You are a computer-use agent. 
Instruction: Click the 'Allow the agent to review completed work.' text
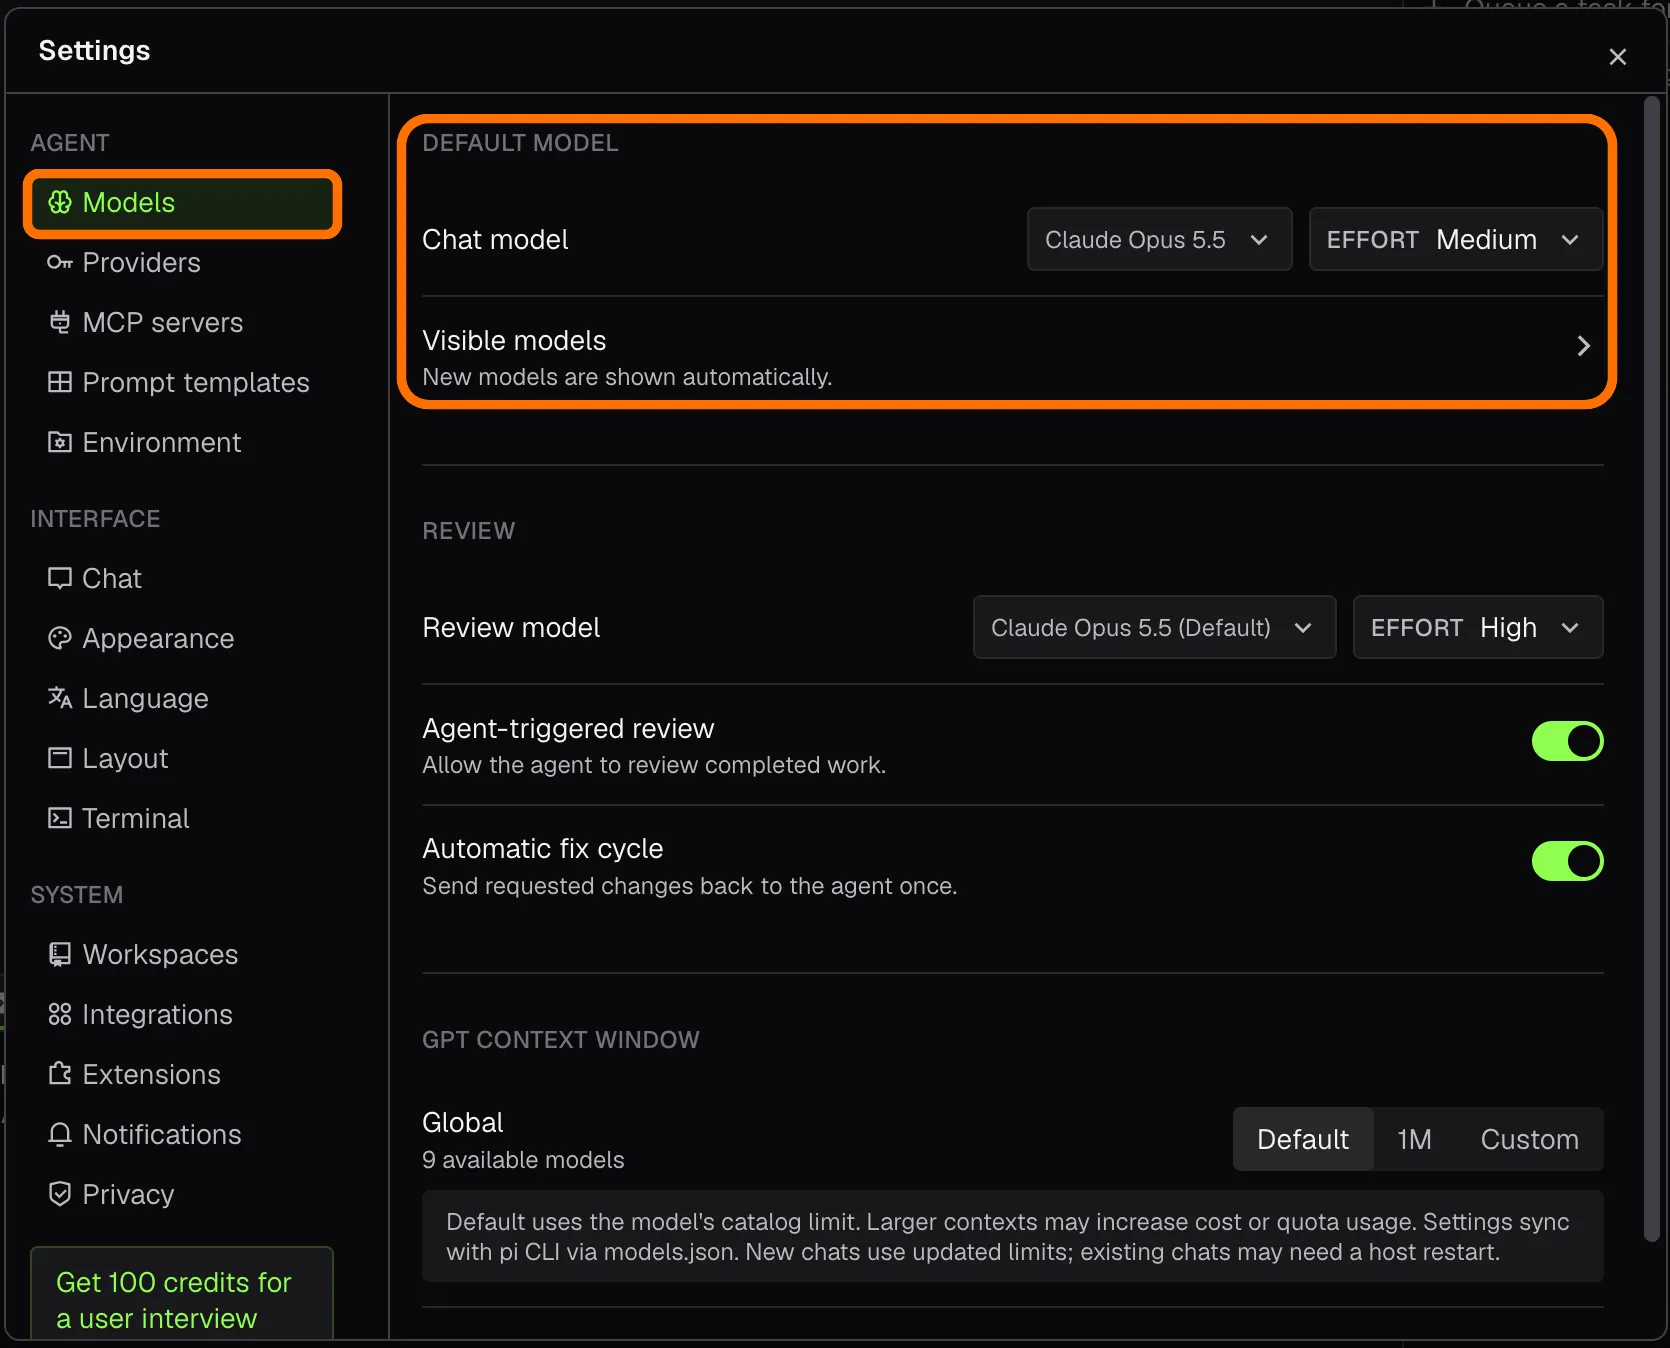[x=654, y=765]
